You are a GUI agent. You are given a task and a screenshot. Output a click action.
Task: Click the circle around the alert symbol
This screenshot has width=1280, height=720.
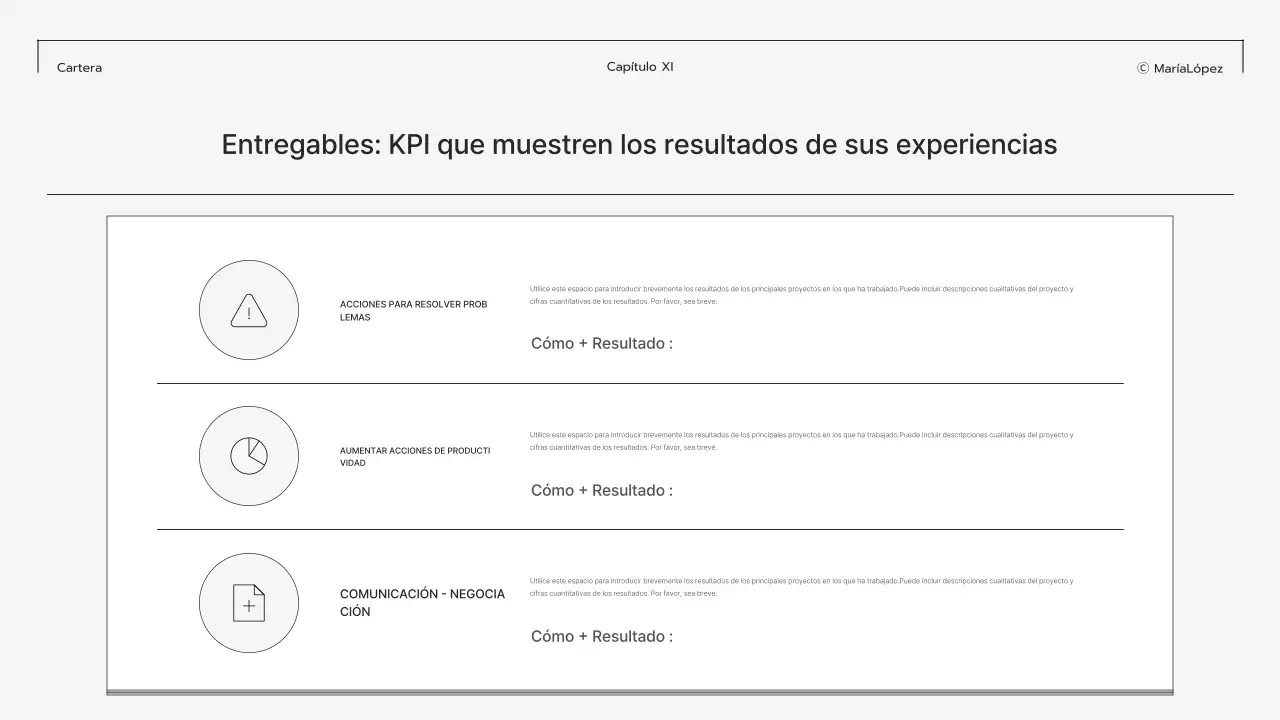[x=249, y=310]
